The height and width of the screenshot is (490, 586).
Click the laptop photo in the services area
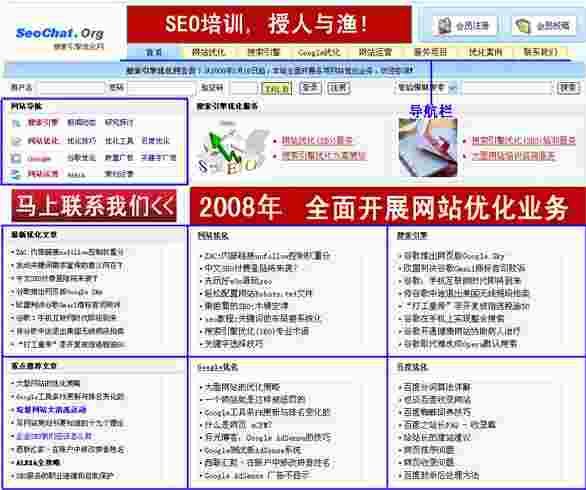[x=428, y=148]
